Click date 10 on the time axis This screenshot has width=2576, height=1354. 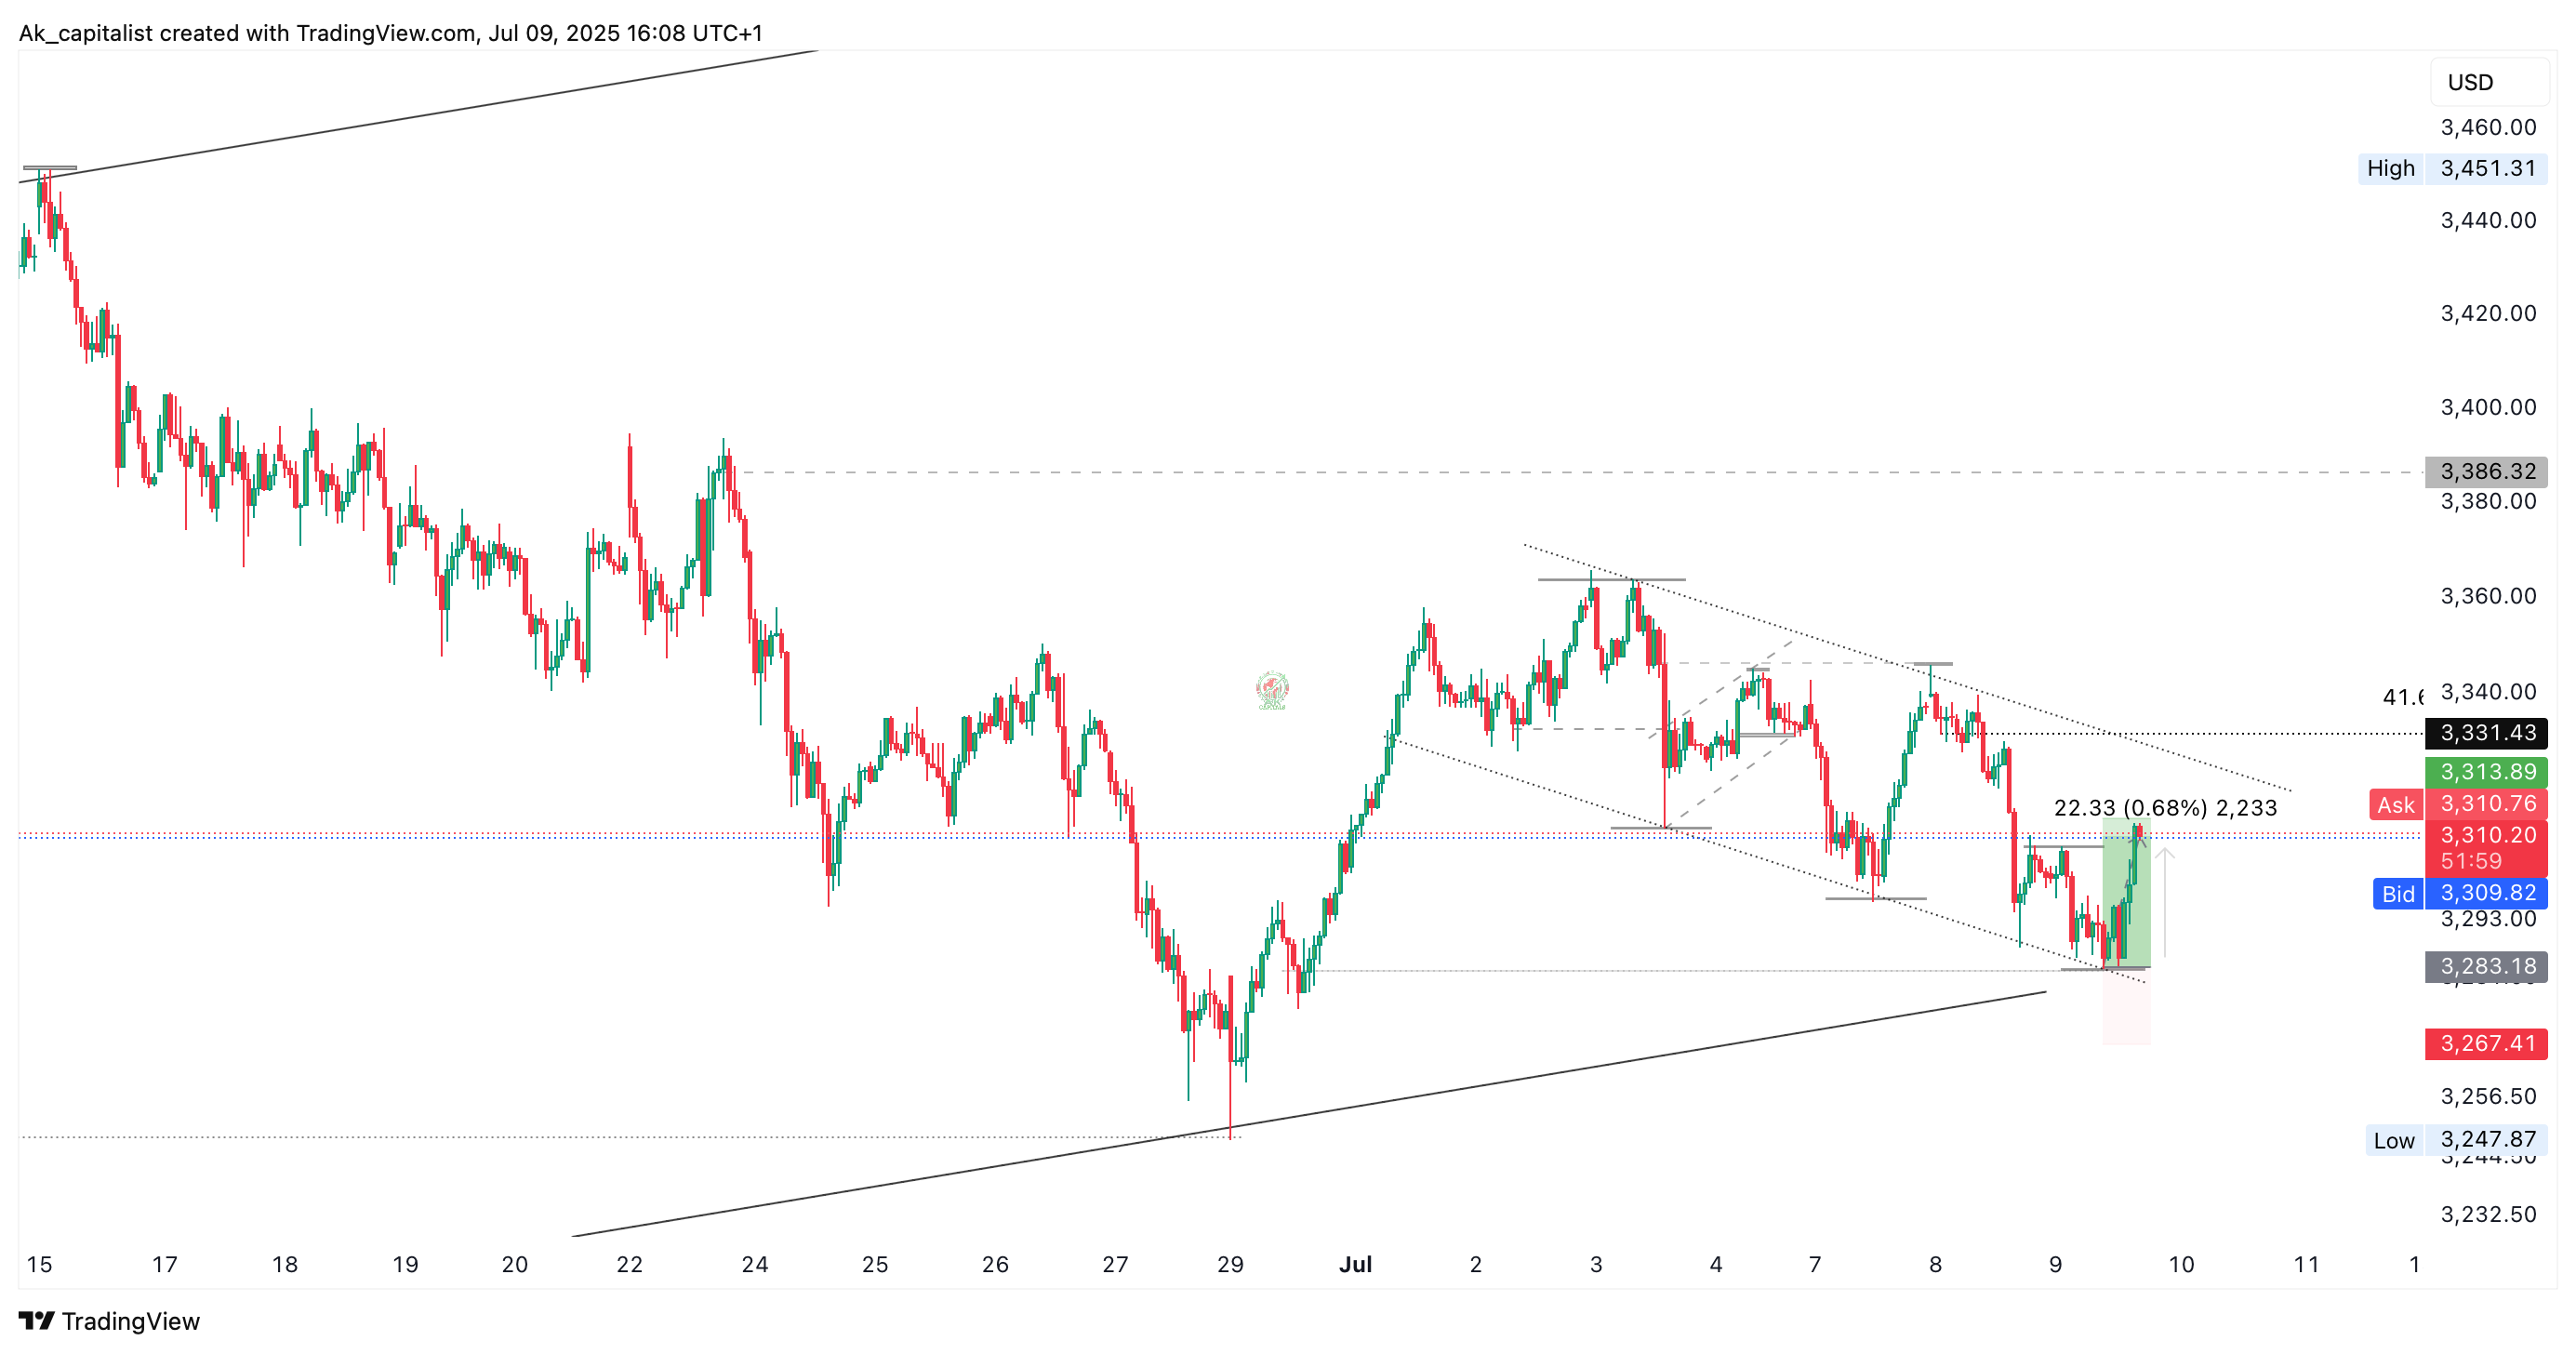click(x=2181, y=1264)
